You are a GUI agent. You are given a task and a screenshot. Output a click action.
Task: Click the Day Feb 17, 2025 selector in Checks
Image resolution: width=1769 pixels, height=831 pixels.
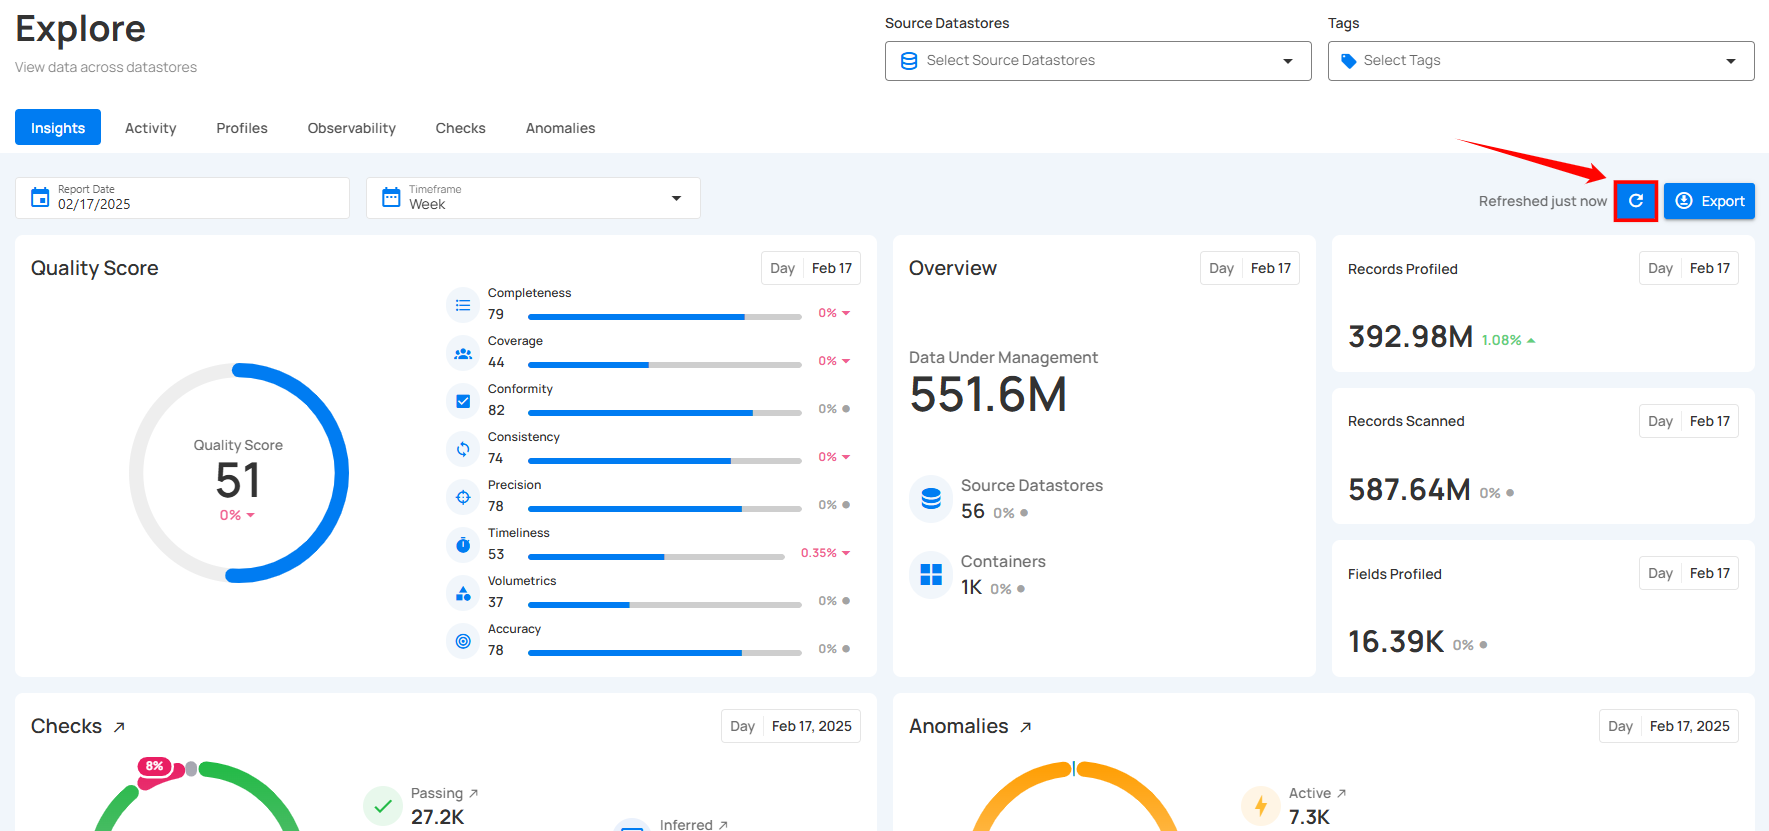pyautogui.click(x=791, y=726)
